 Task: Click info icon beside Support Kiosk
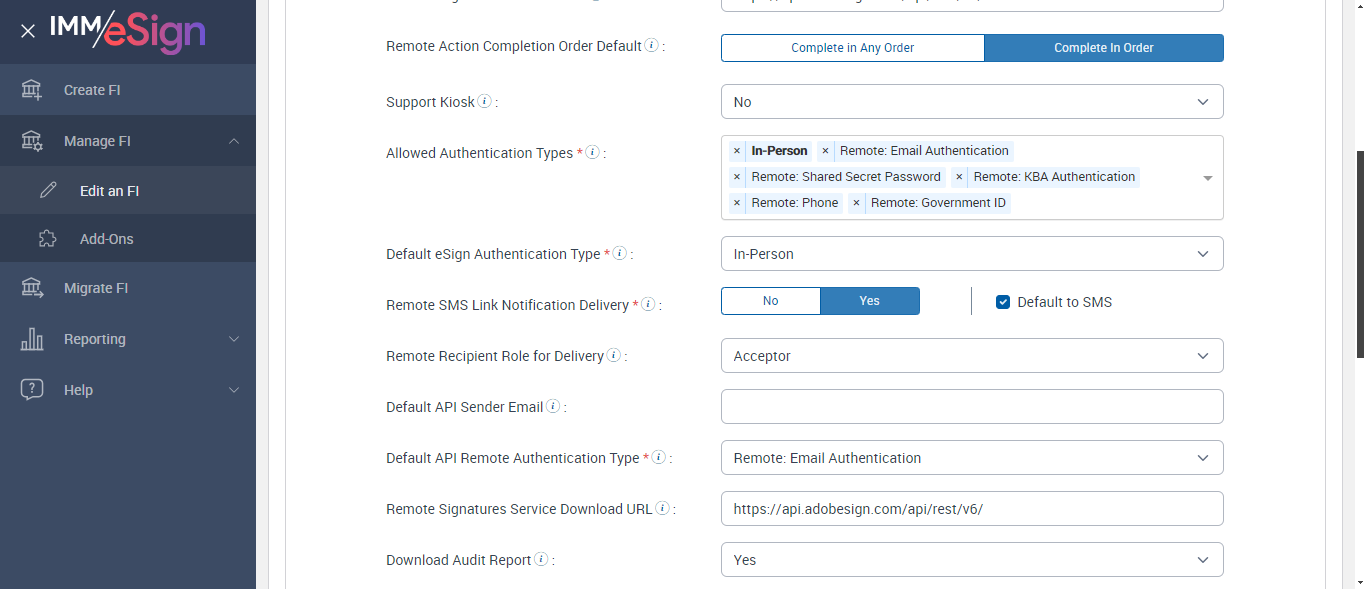pyautogui.click(x=484, y=101)
